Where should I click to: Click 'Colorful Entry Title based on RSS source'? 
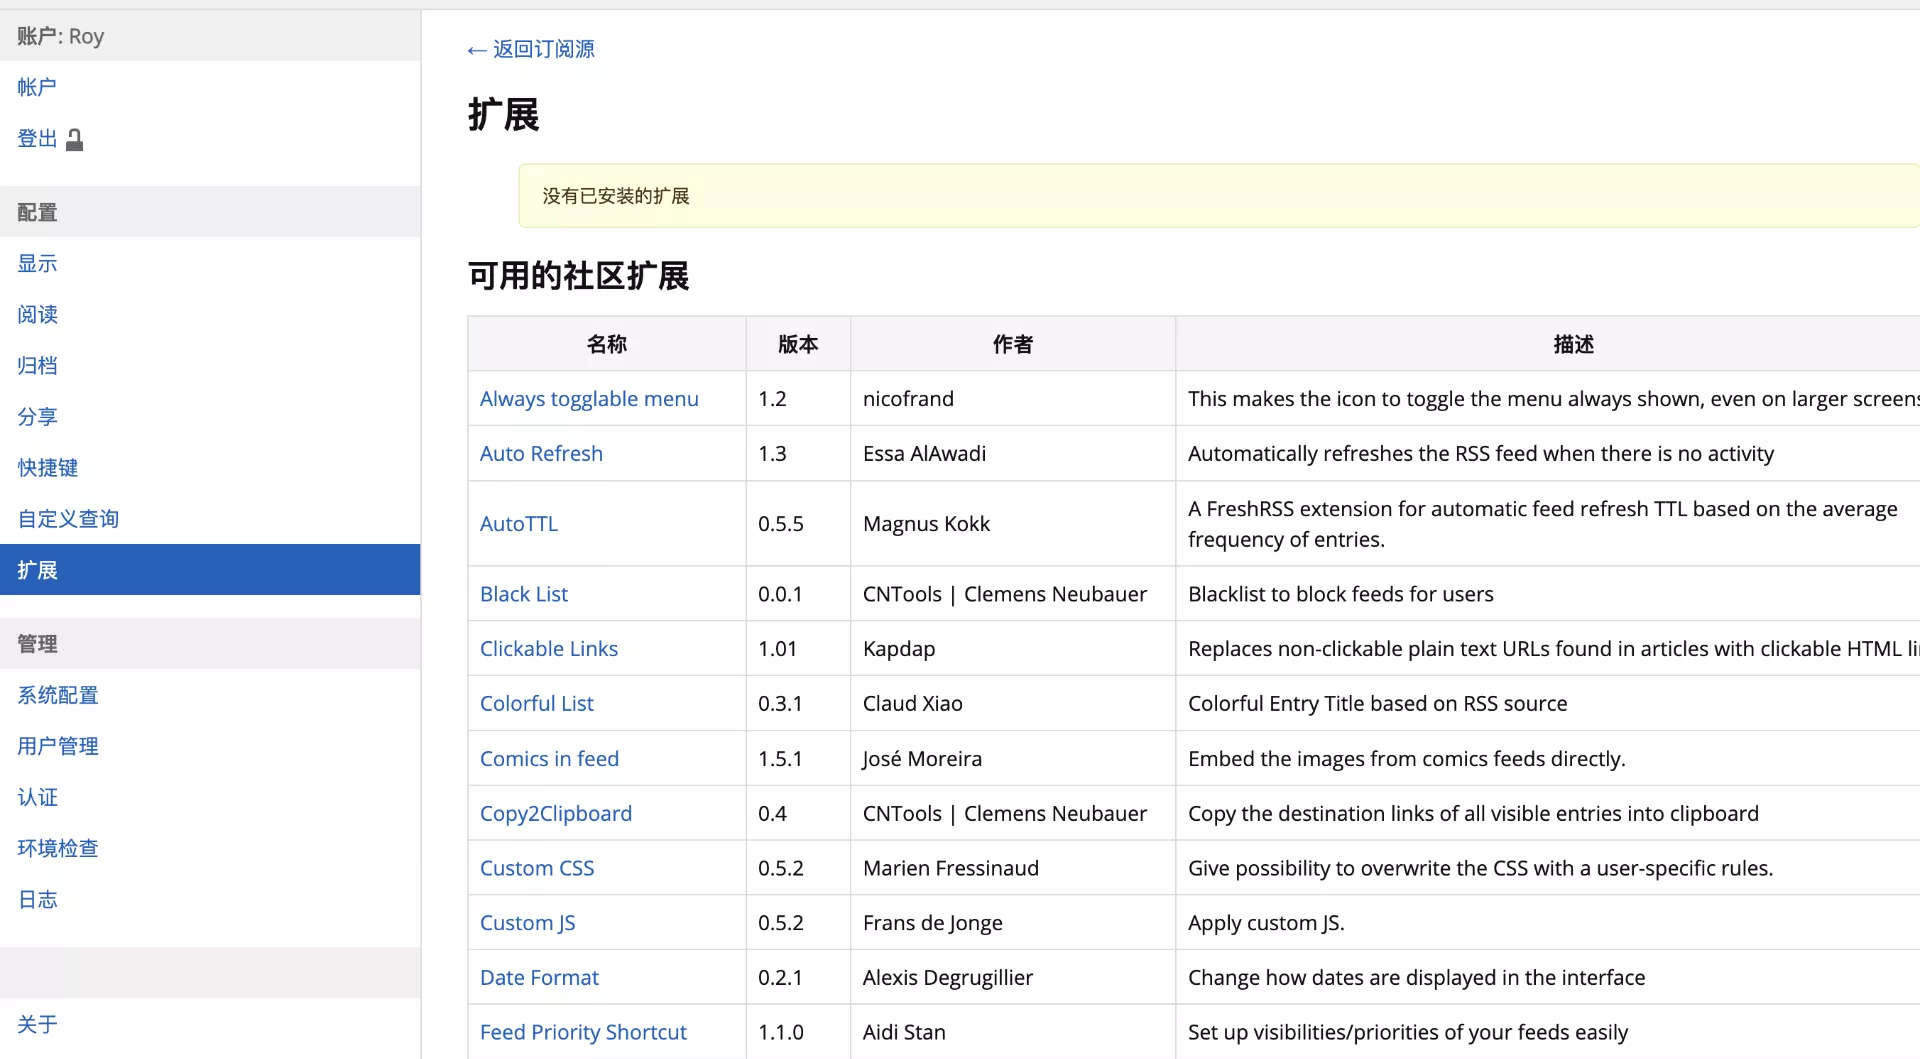(x=1377, y=704)
